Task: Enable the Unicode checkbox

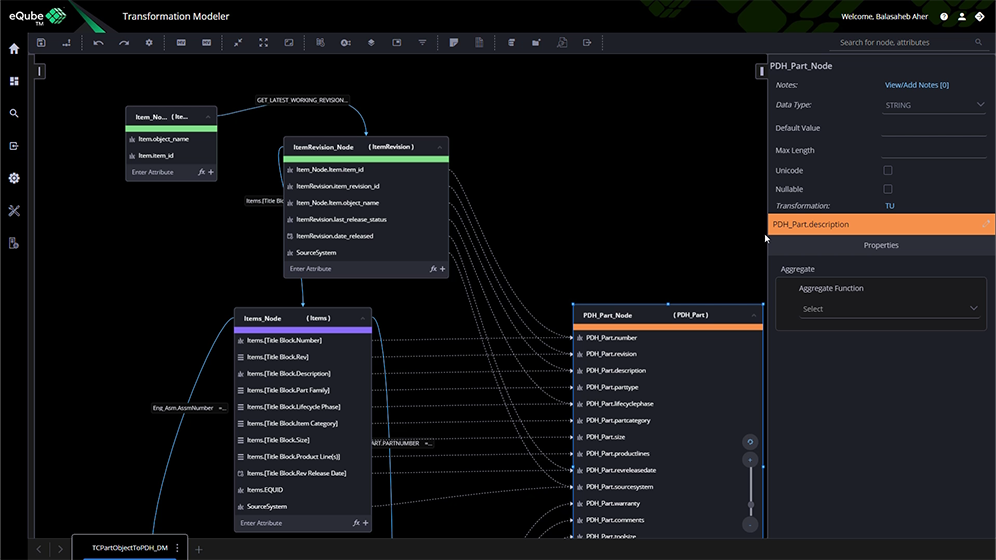Action: 887,171
